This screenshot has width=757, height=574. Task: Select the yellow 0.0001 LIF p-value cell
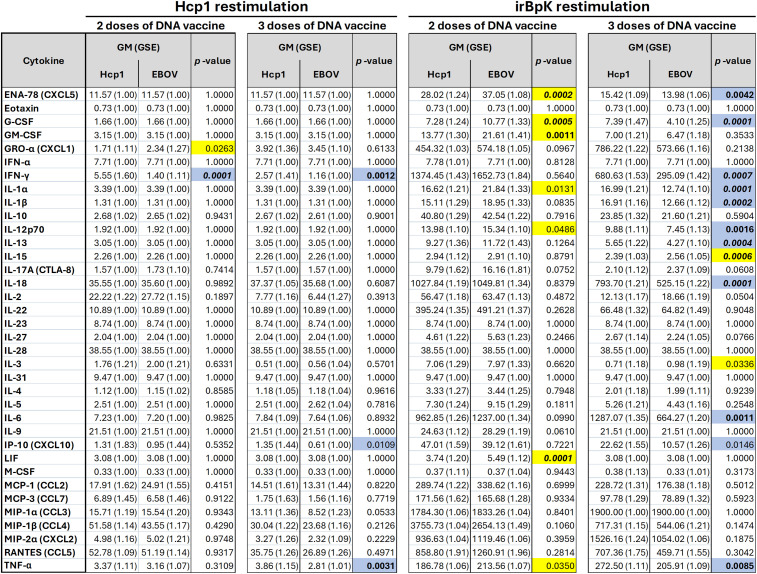pyautogui.click(x=554, y=458)
